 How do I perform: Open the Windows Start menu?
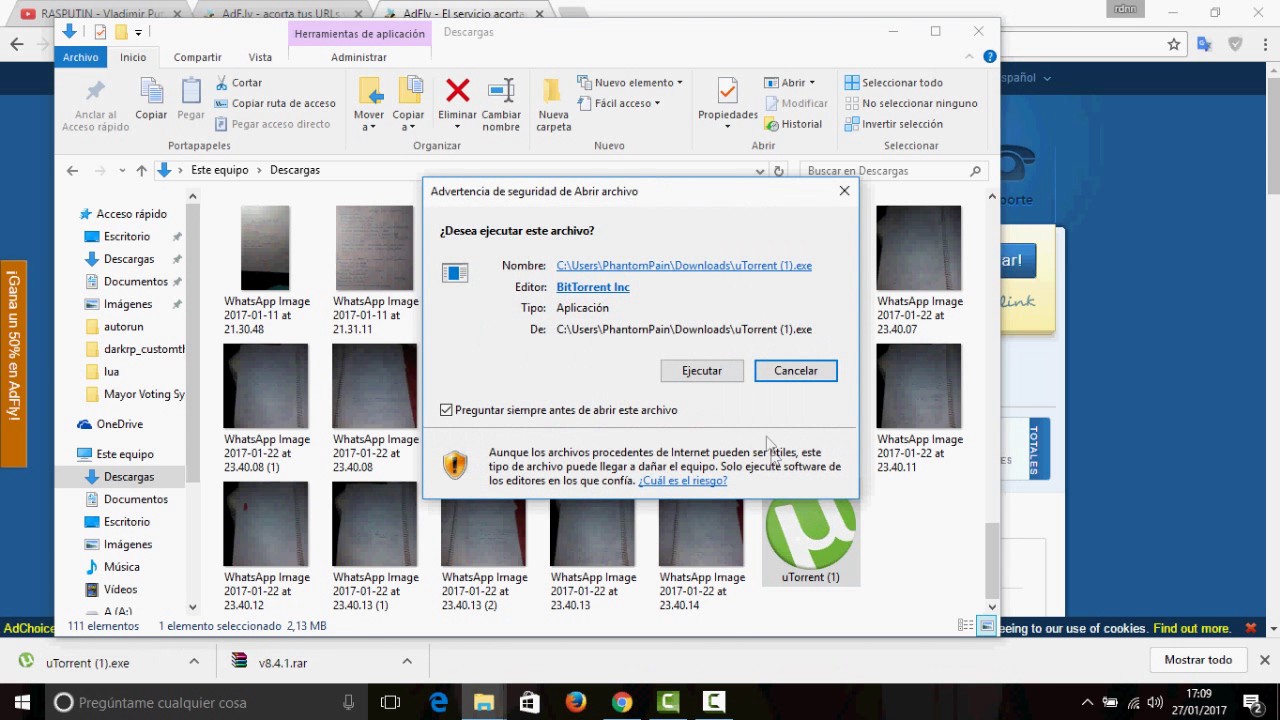click(22, 702)
